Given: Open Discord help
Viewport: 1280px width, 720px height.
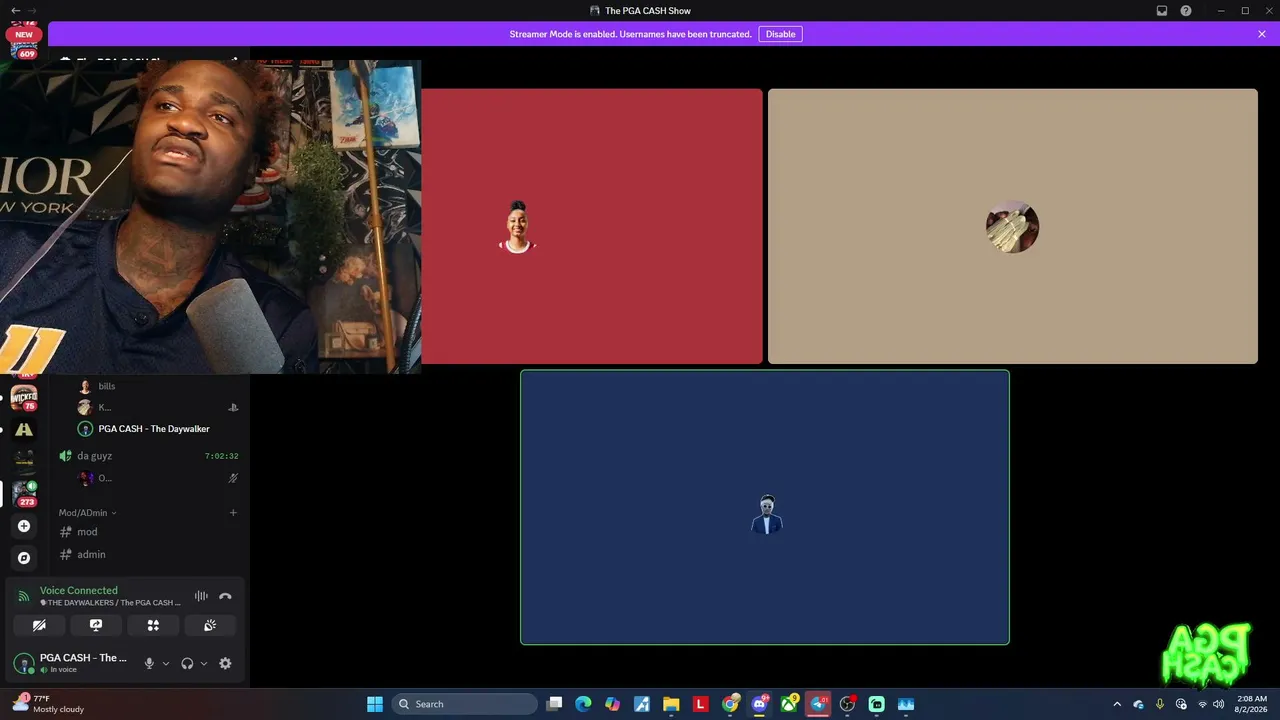Looking at the screenshot, I should point(1186,11).
